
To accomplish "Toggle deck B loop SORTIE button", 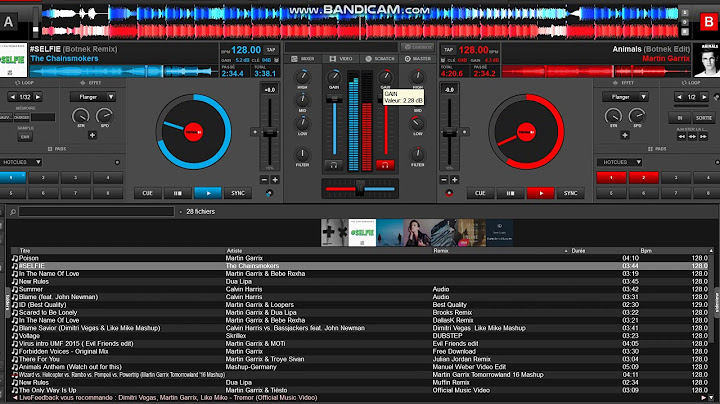I will coord(703,118).
